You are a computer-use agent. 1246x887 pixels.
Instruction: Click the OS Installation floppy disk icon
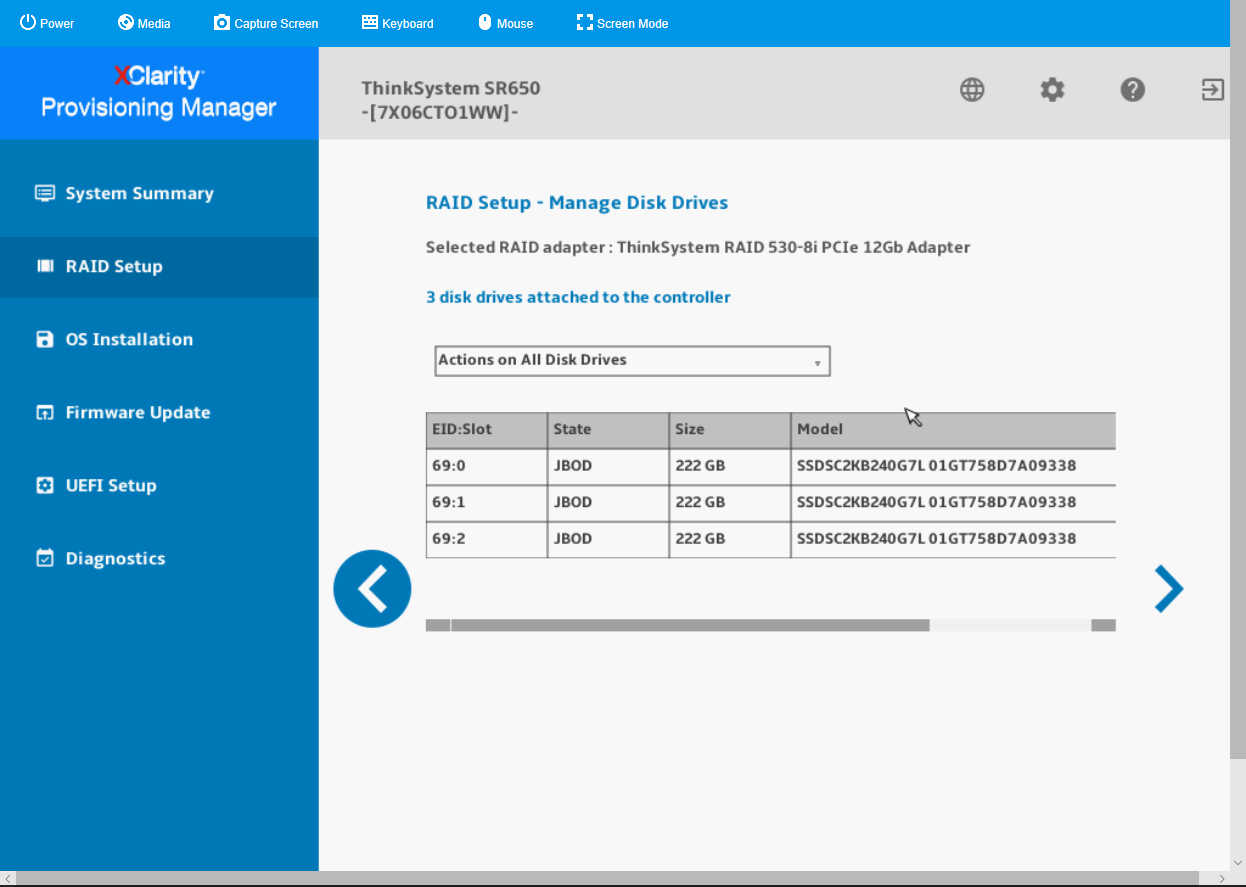click(x=45, y=340)
